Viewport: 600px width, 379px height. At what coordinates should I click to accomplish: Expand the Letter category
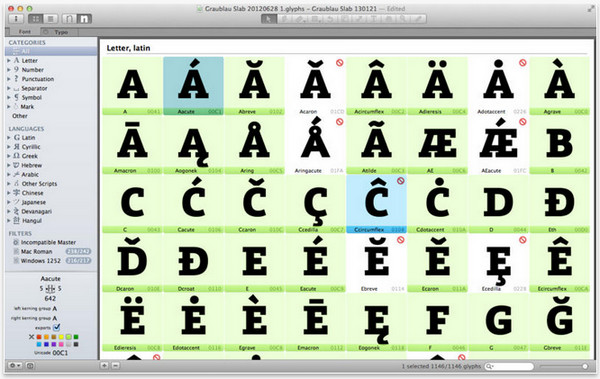(x=9, y=60)
